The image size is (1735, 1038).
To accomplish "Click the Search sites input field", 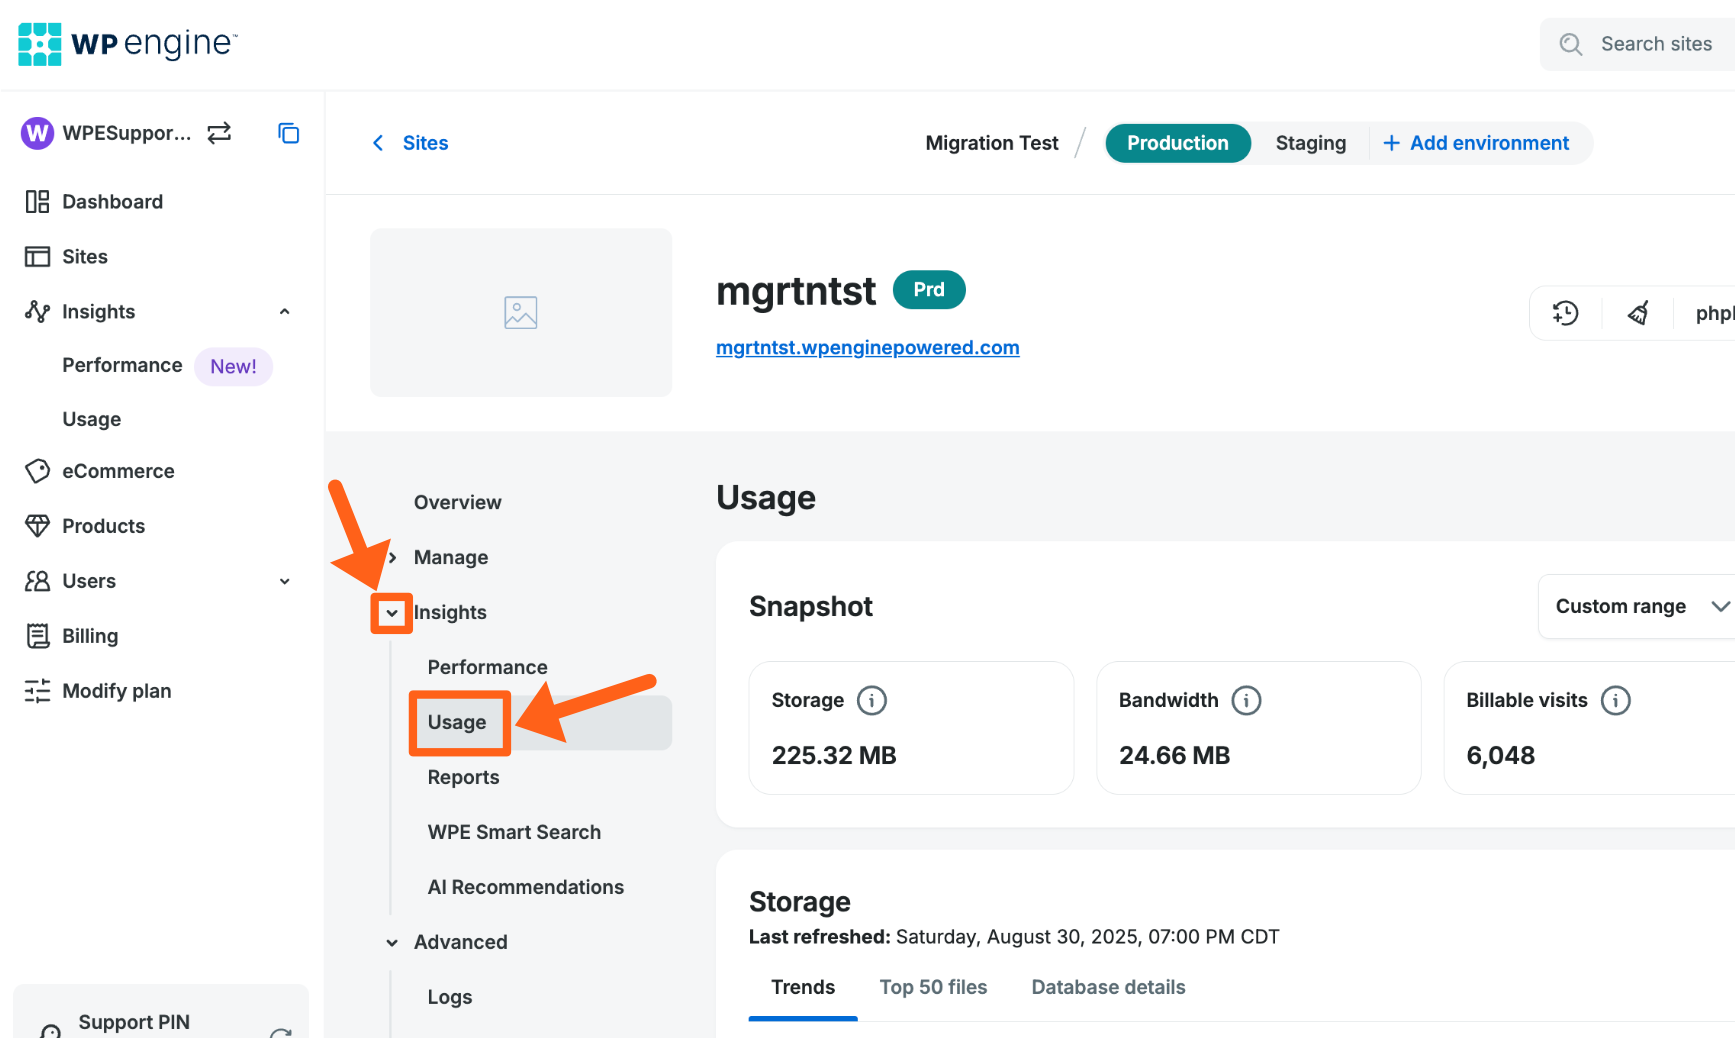I will (x=1655, y=44).
